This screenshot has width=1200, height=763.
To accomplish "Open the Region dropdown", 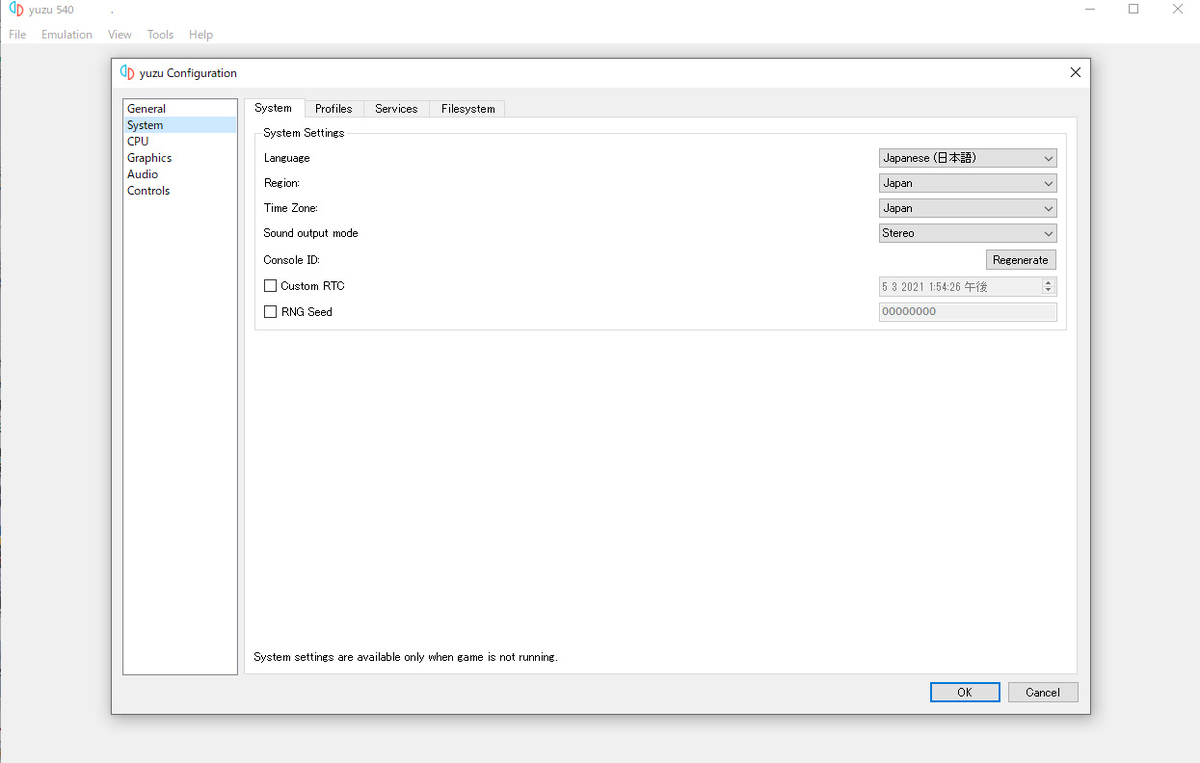I will click(x=967, y=183).
